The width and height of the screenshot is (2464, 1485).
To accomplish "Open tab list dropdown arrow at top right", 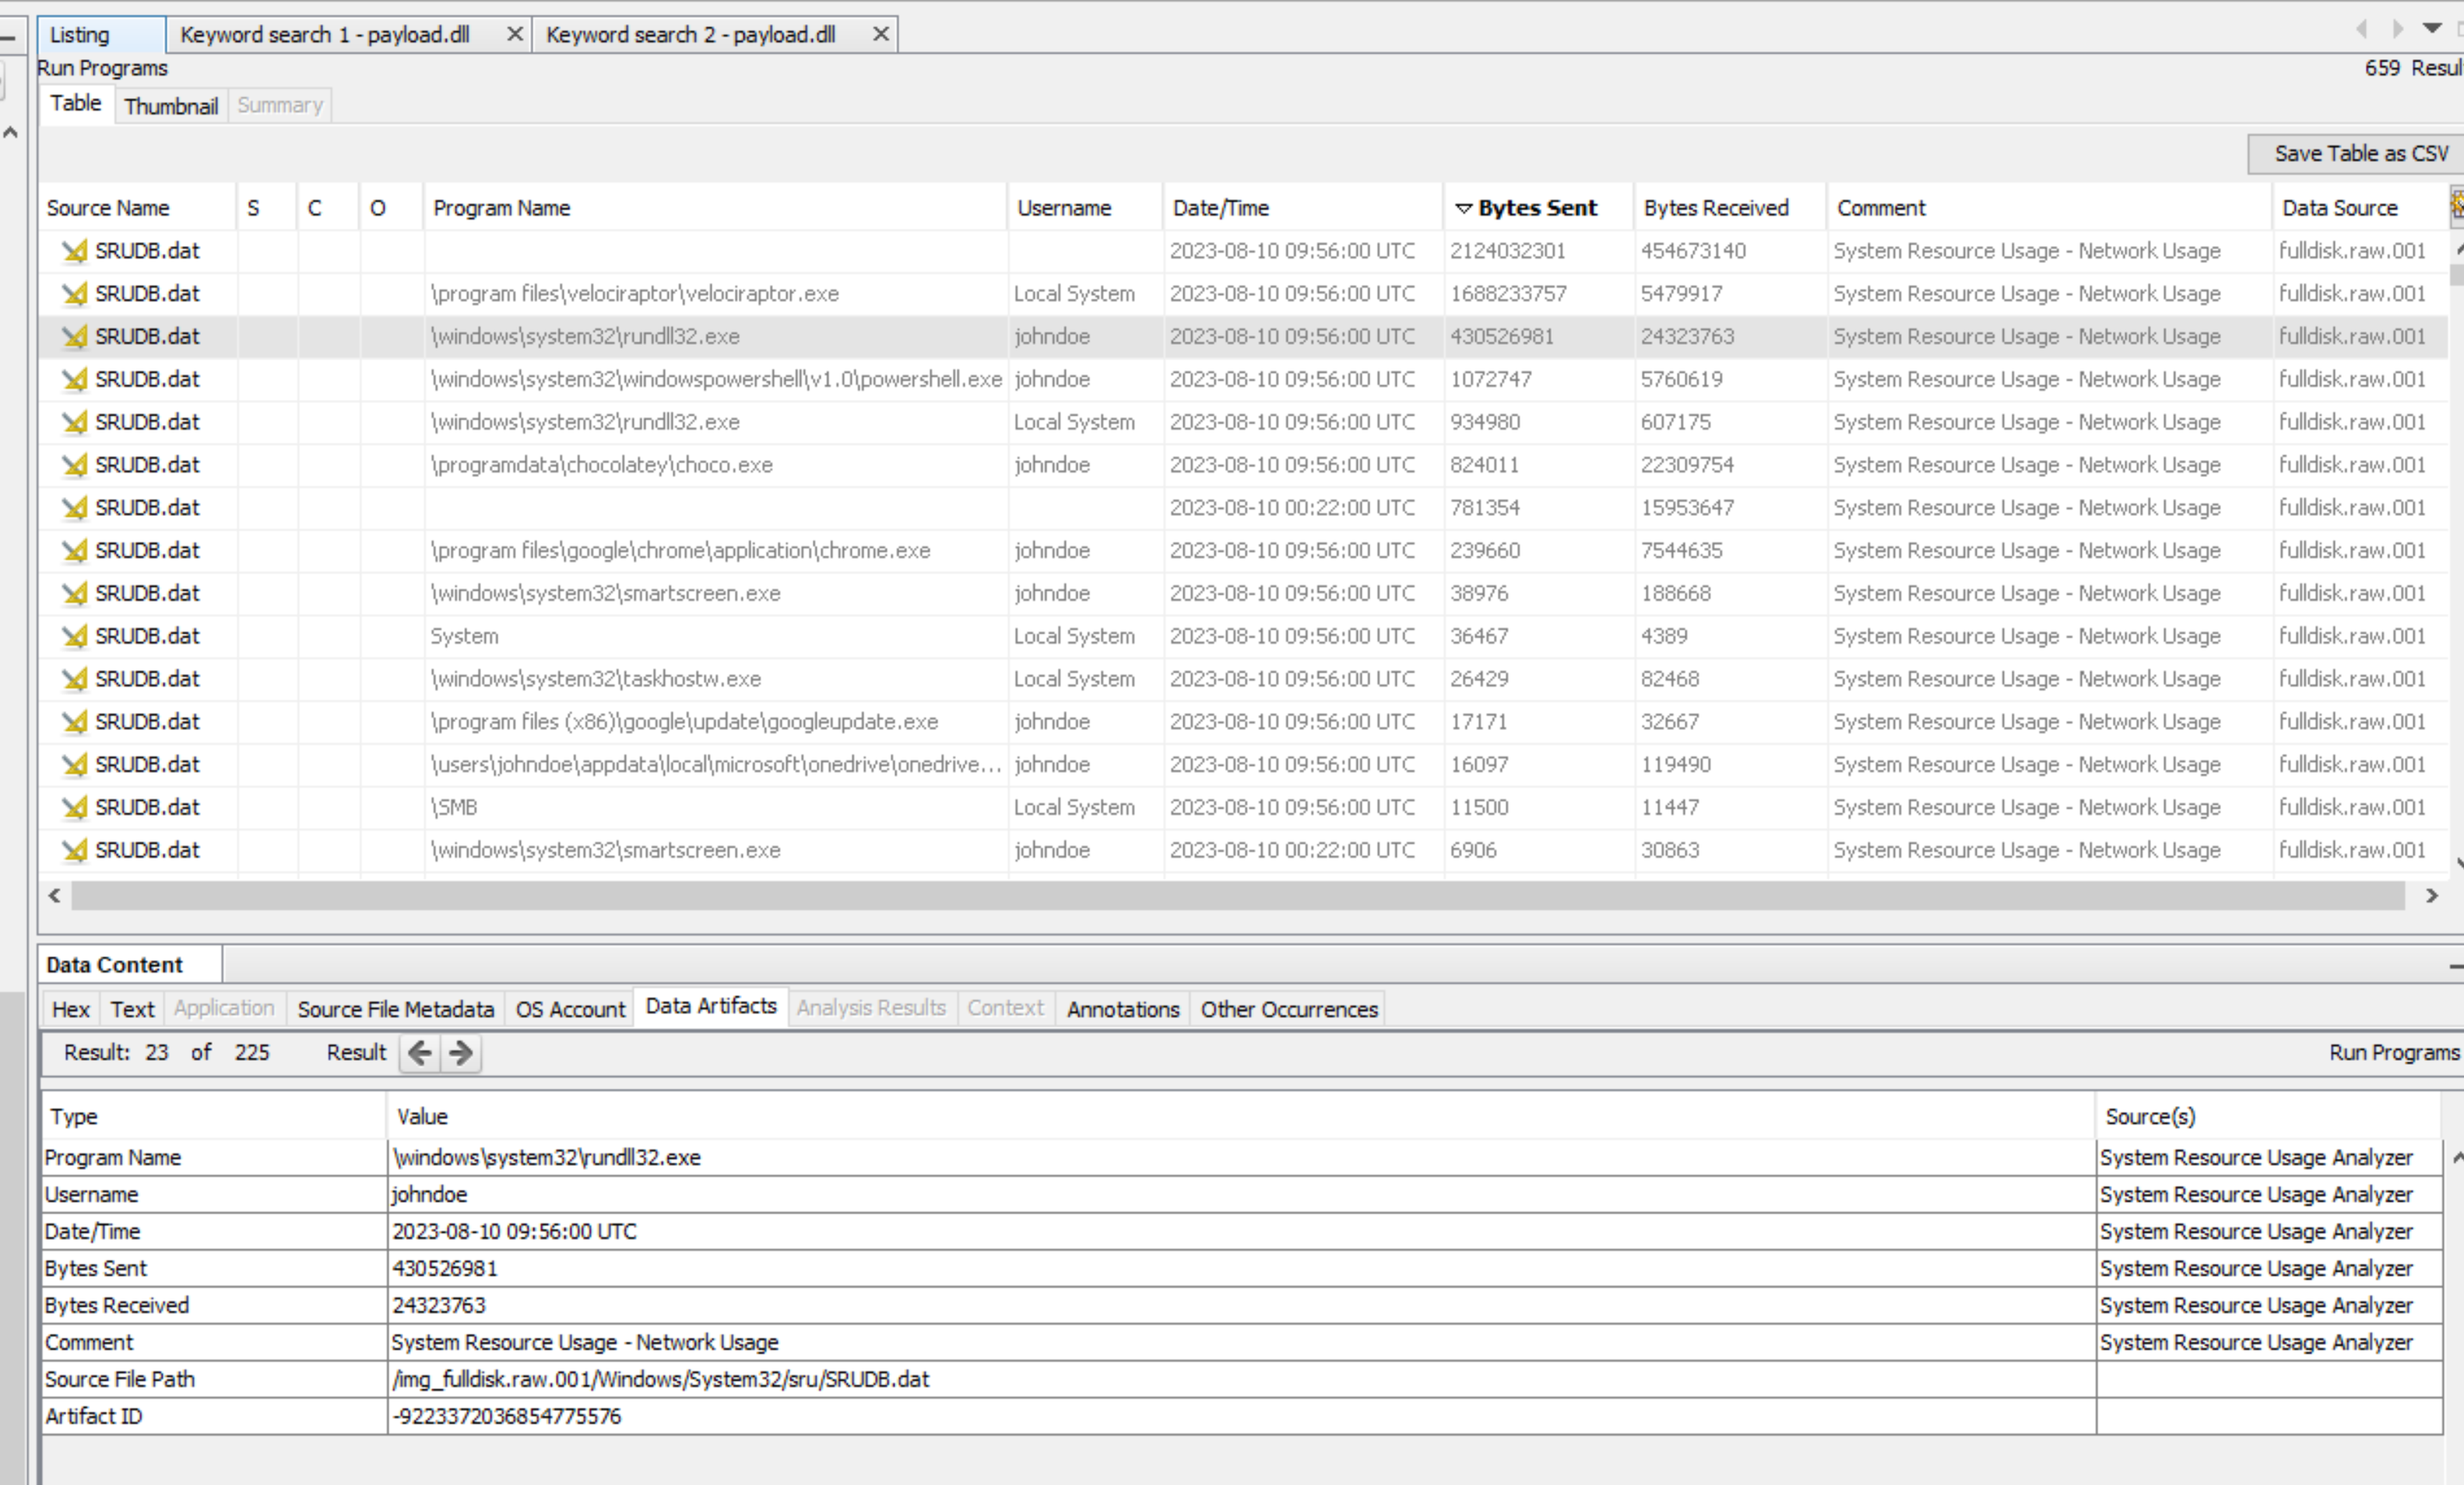I will pyautogui.click(x=2432, y=28).
